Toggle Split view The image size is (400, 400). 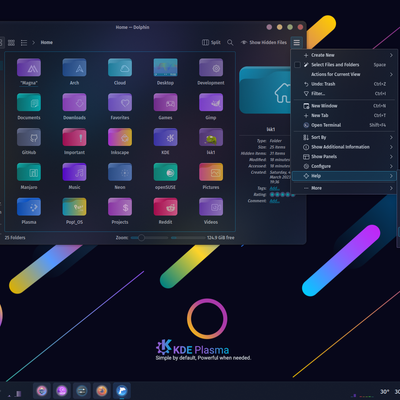[211, 42]
